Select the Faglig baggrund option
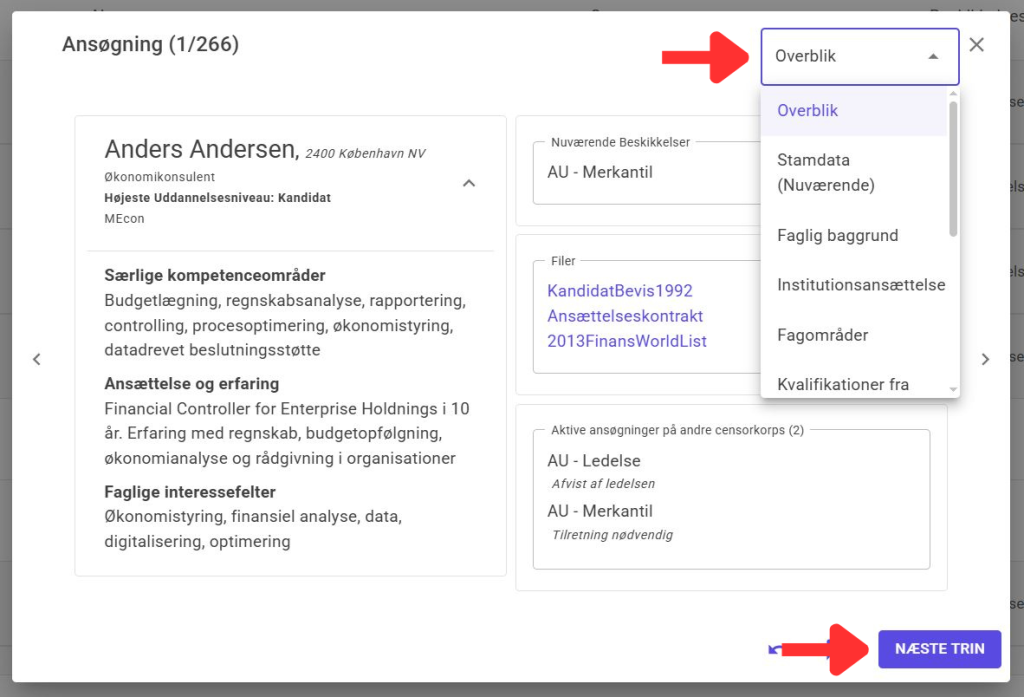This screenshot has width=1024, height=697. (x=837, y=236)
